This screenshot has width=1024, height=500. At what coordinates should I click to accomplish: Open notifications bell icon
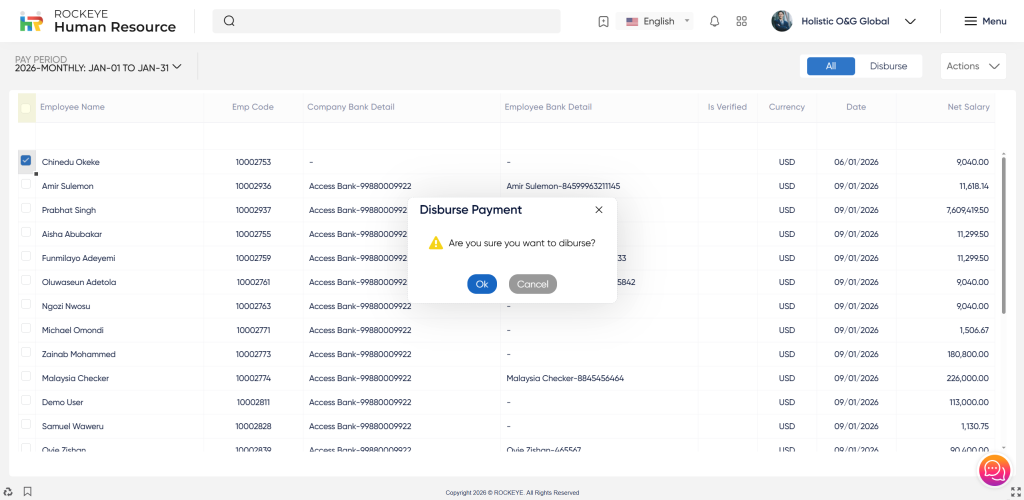coord(714,21)
